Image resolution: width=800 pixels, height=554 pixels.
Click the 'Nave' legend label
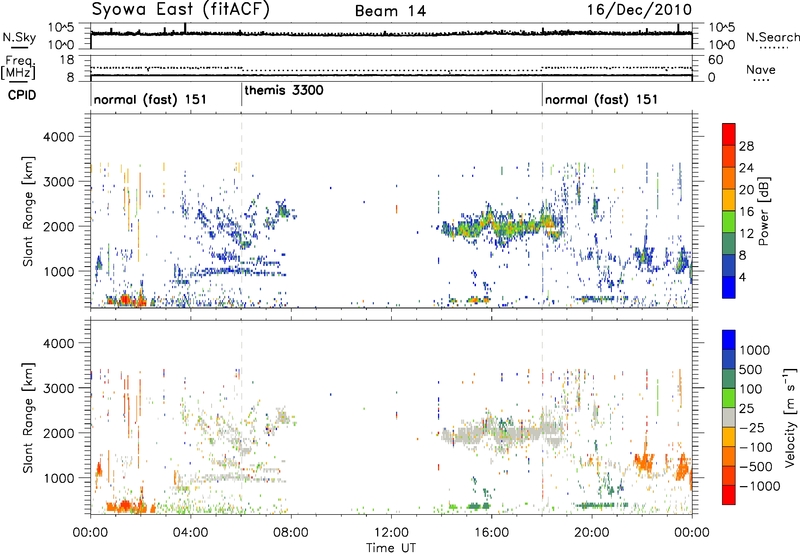click(x=760, y=69)
